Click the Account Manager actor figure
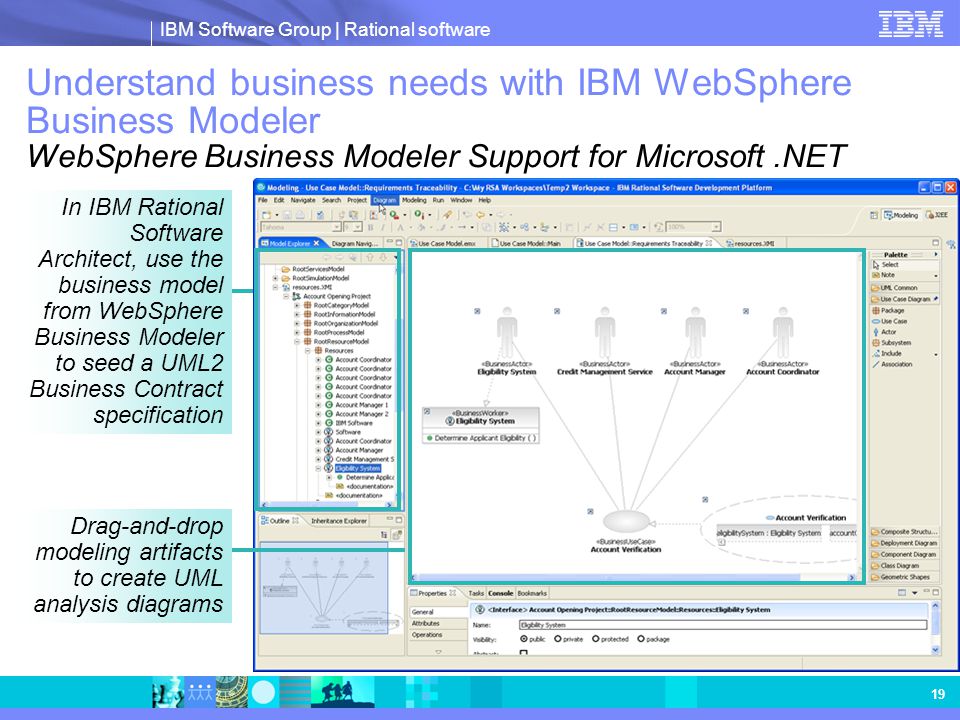 [695, 332]
